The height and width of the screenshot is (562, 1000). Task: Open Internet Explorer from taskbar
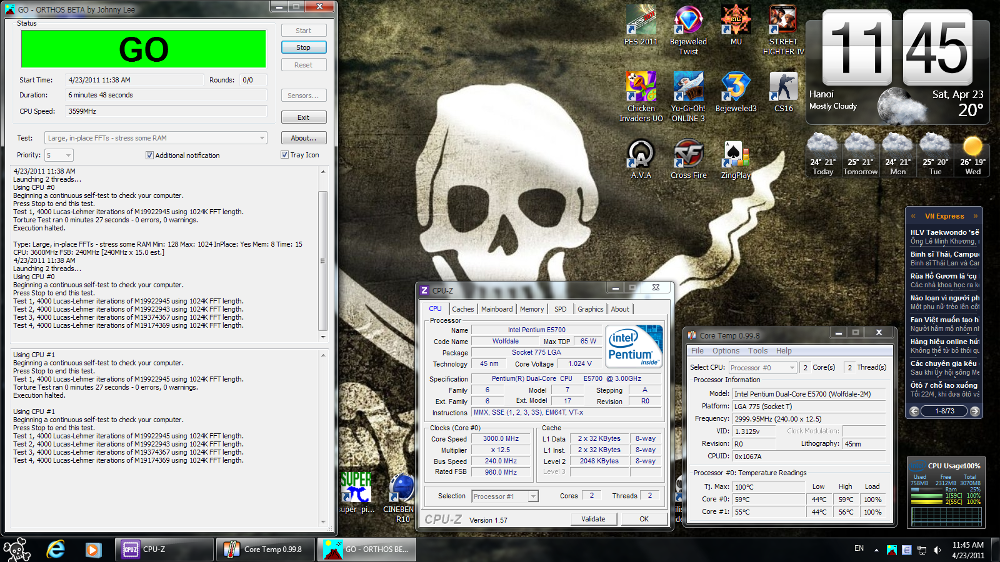pyautogui.click(x=56, y=549)
